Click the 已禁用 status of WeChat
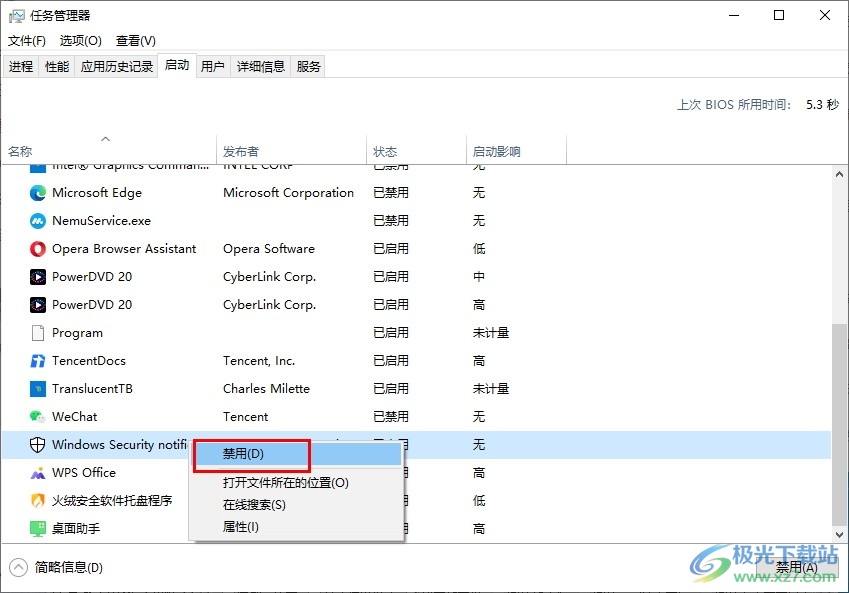 pyautogui.click(x=391, y=417)
